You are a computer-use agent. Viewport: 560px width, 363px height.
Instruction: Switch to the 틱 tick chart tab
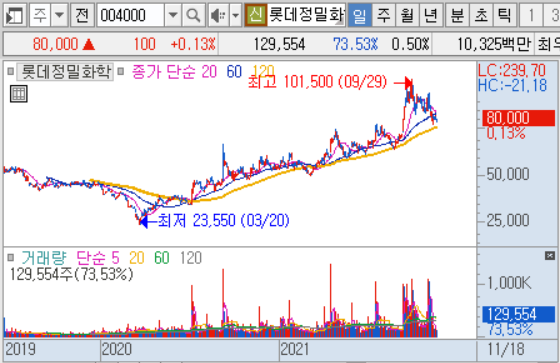point(505,15)
